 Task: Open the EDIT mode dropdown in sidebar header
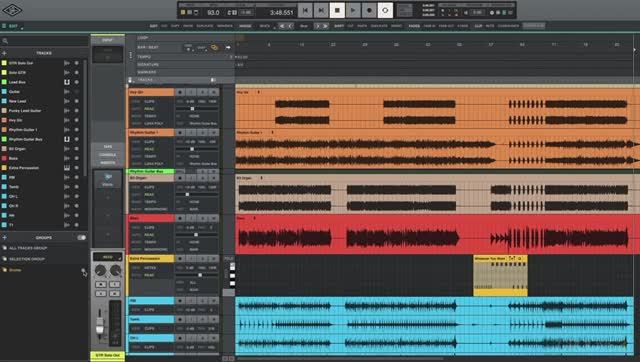click(16, 26)
